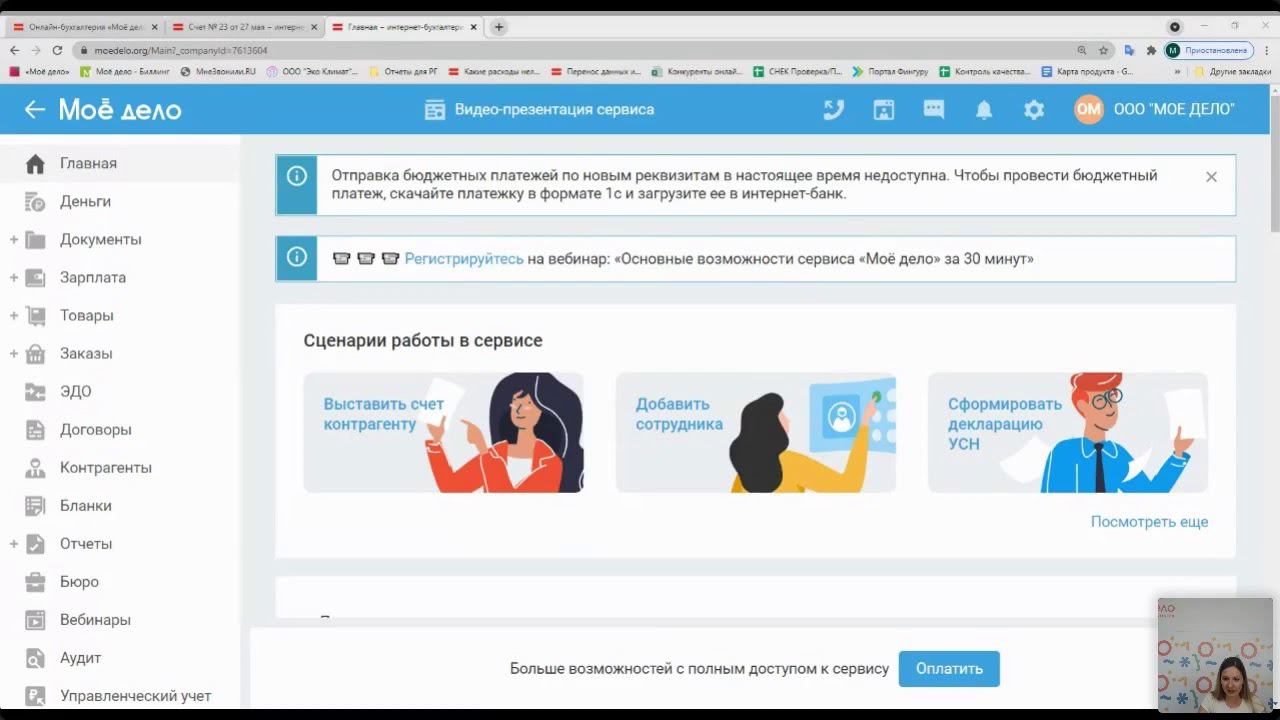Click the Отчеты report icon
Image resolution: width=1280 pixels, height=720 pixels.
click(35, 544)
